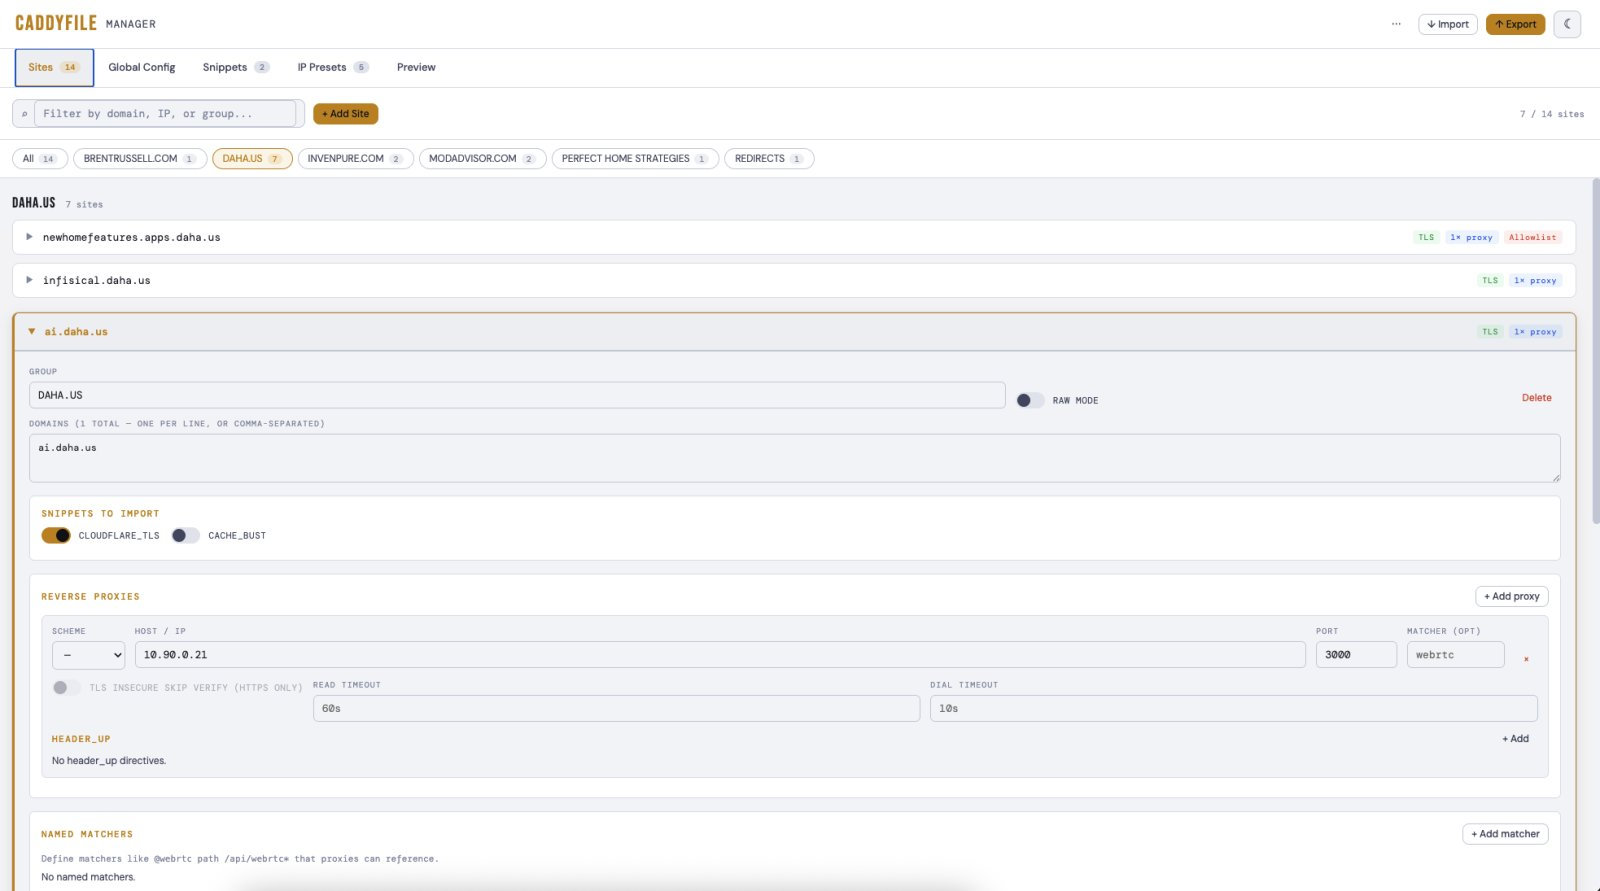This screenshot has width=1600, height=891.
Task: Focus the filter by domain search field
Action: click(166, 114)
